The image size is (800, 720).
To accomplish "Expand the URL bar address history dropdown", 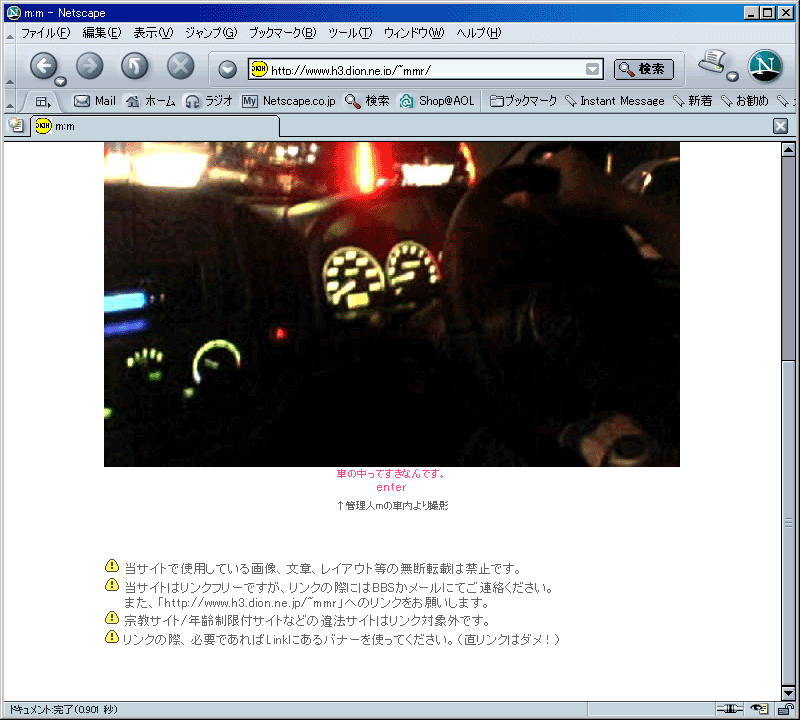I will (592, 69).
